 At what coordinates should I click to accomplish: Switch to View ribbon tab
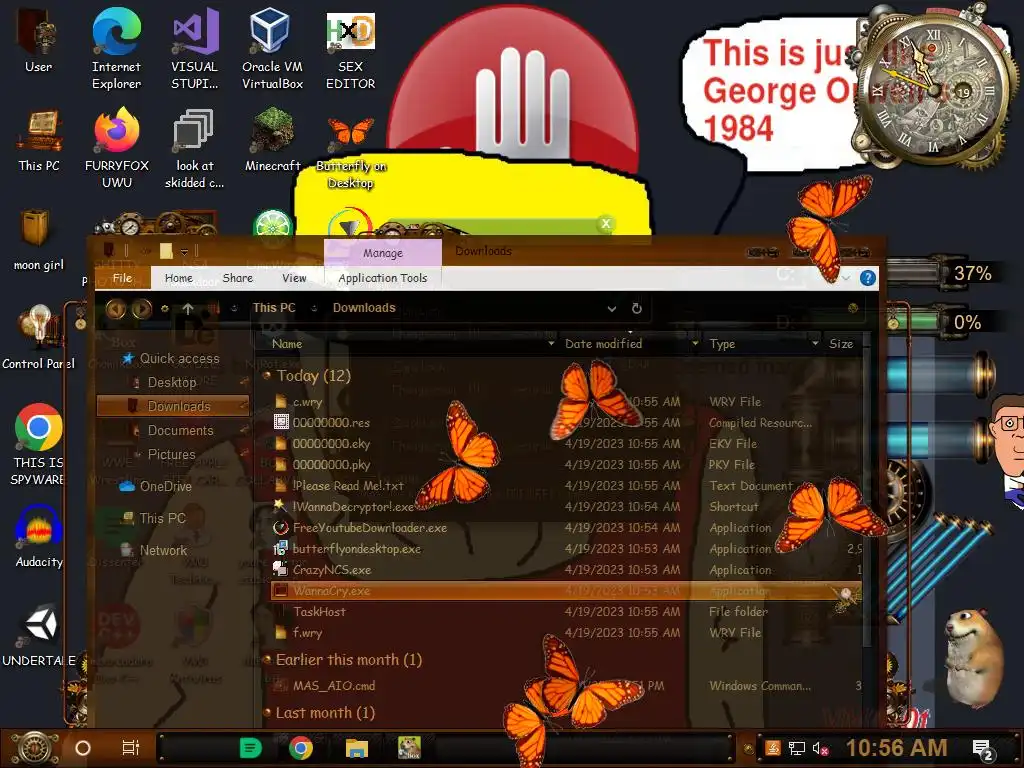pos(295,278)
